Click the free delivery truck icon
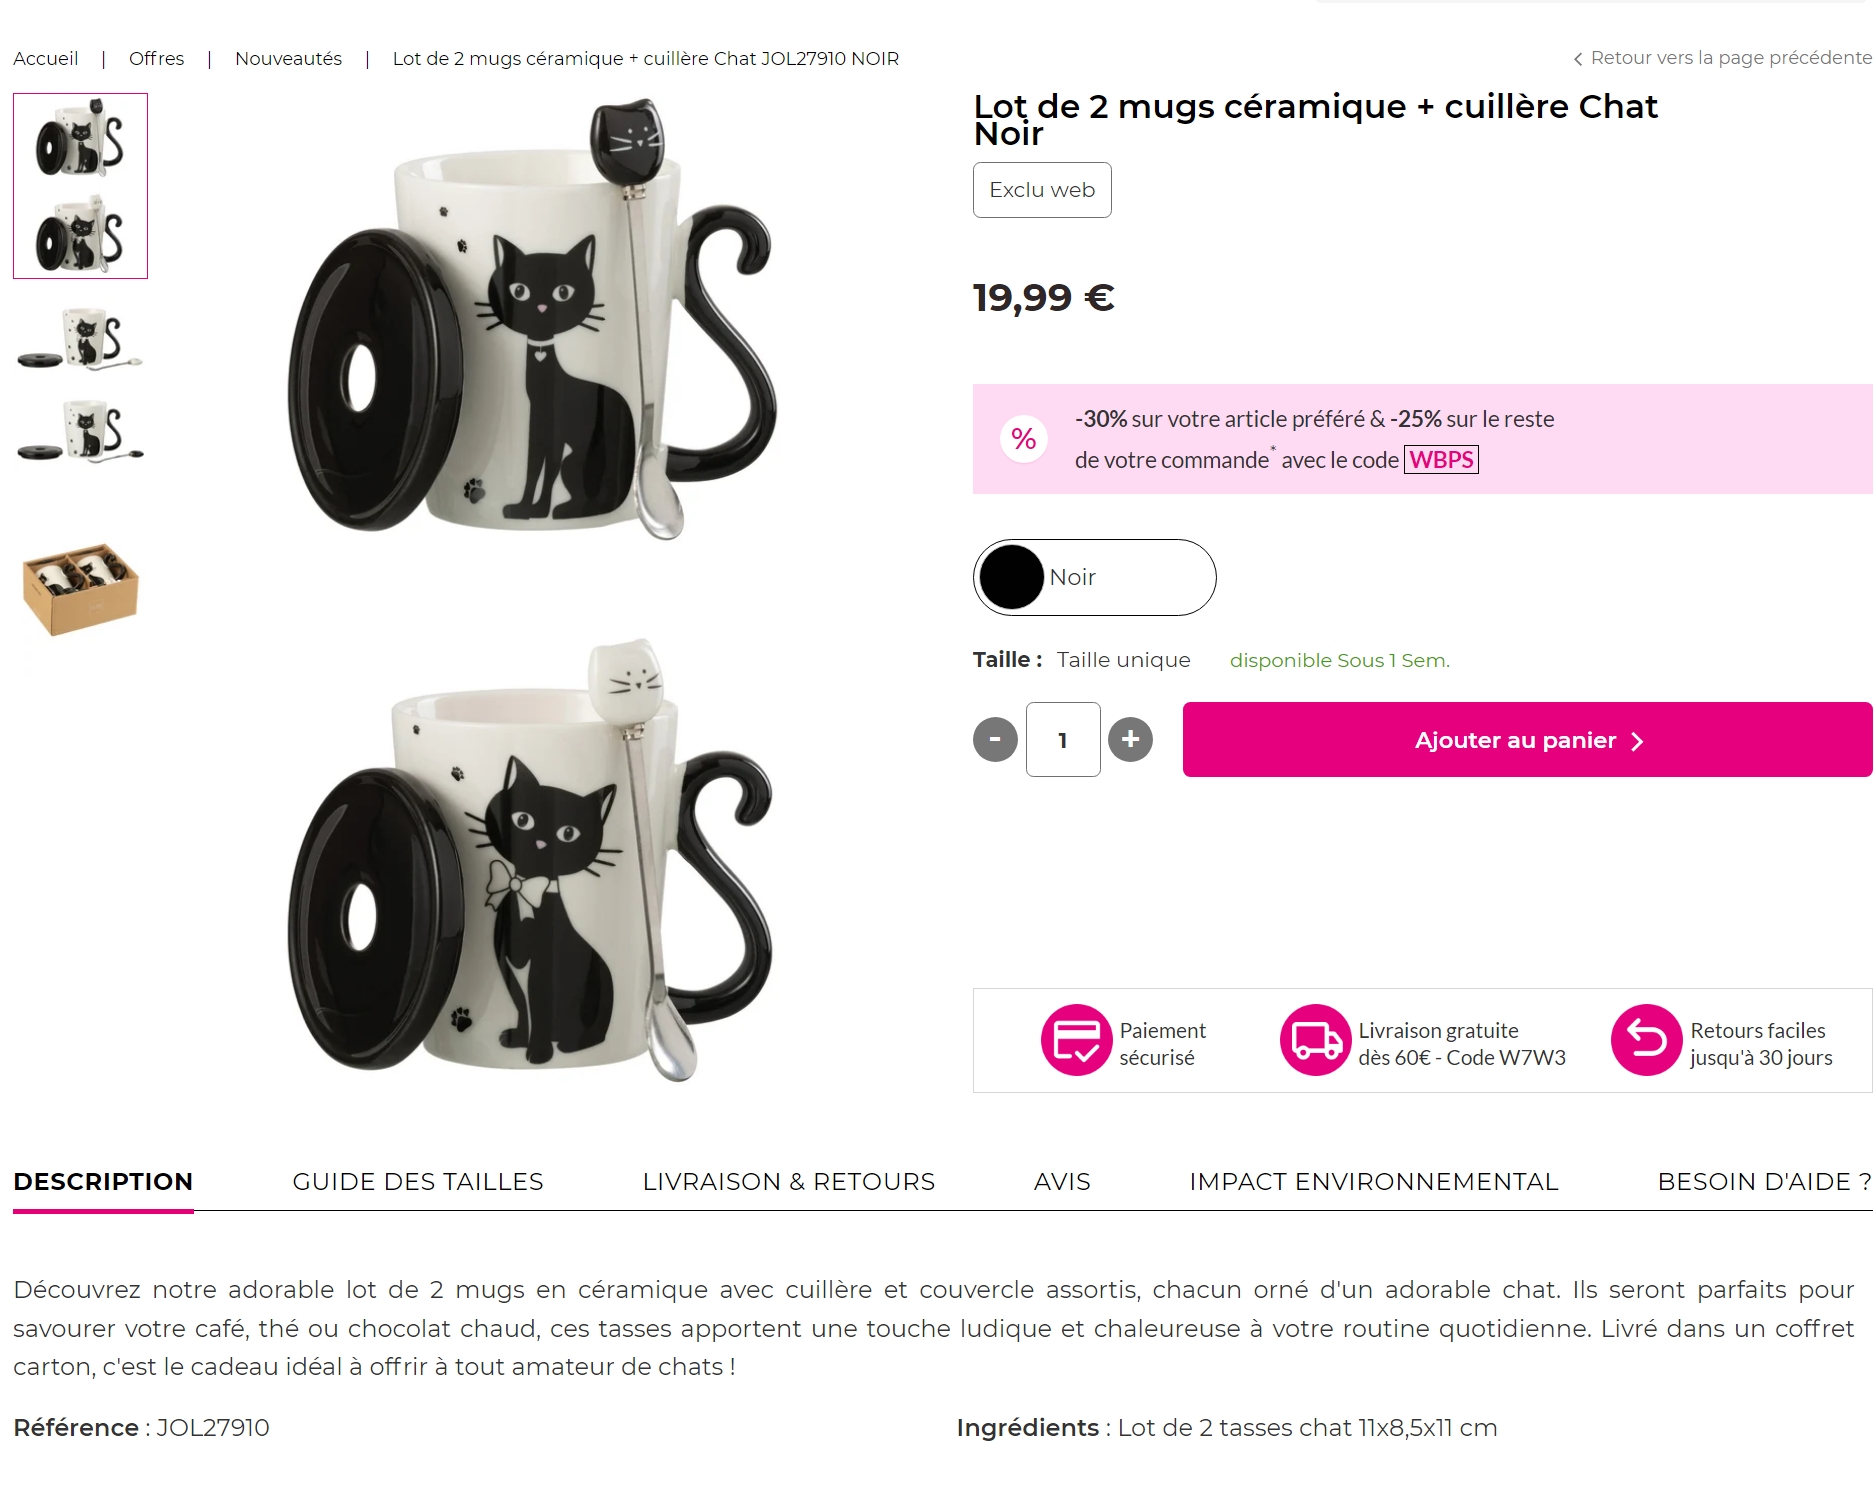Screen dimensions: 1874x1503 coord(1315,1040)
